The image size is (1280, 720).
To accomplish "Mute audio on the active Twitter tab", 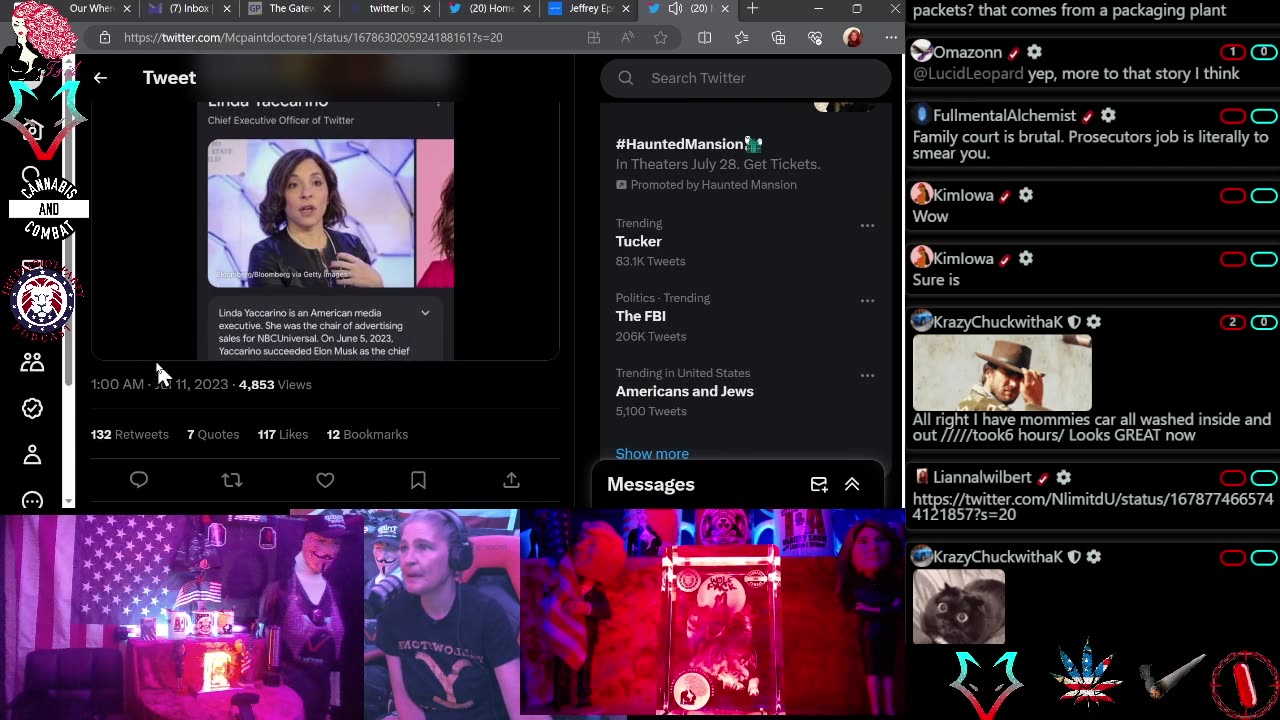I will (x=675, y=9).
